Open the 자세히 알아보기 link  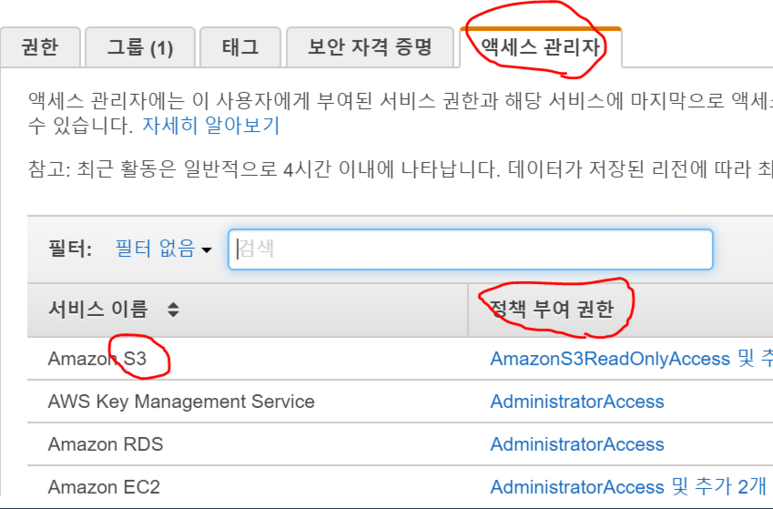211,125
